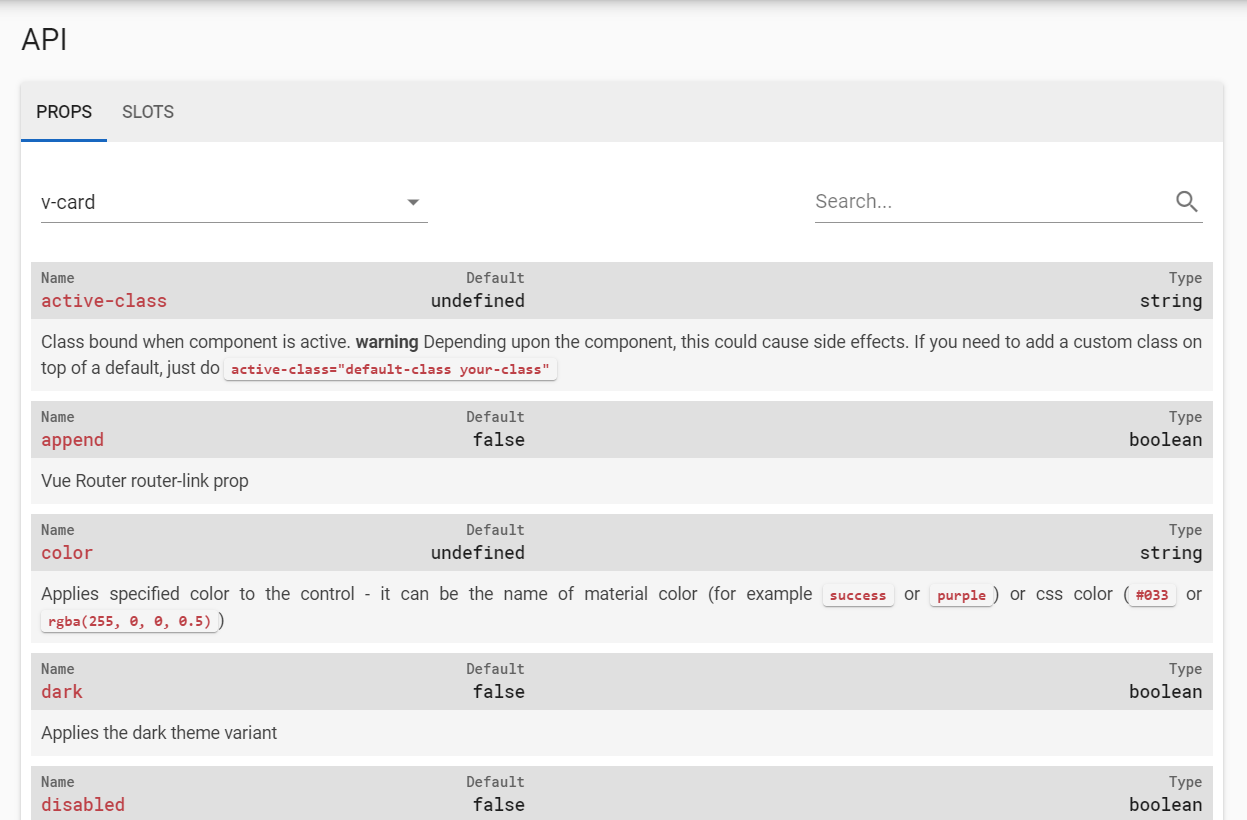The width and height of the screenshot is (1247, 820).
Task: Click the active-class prop name
Action: (x=103, y=301)
